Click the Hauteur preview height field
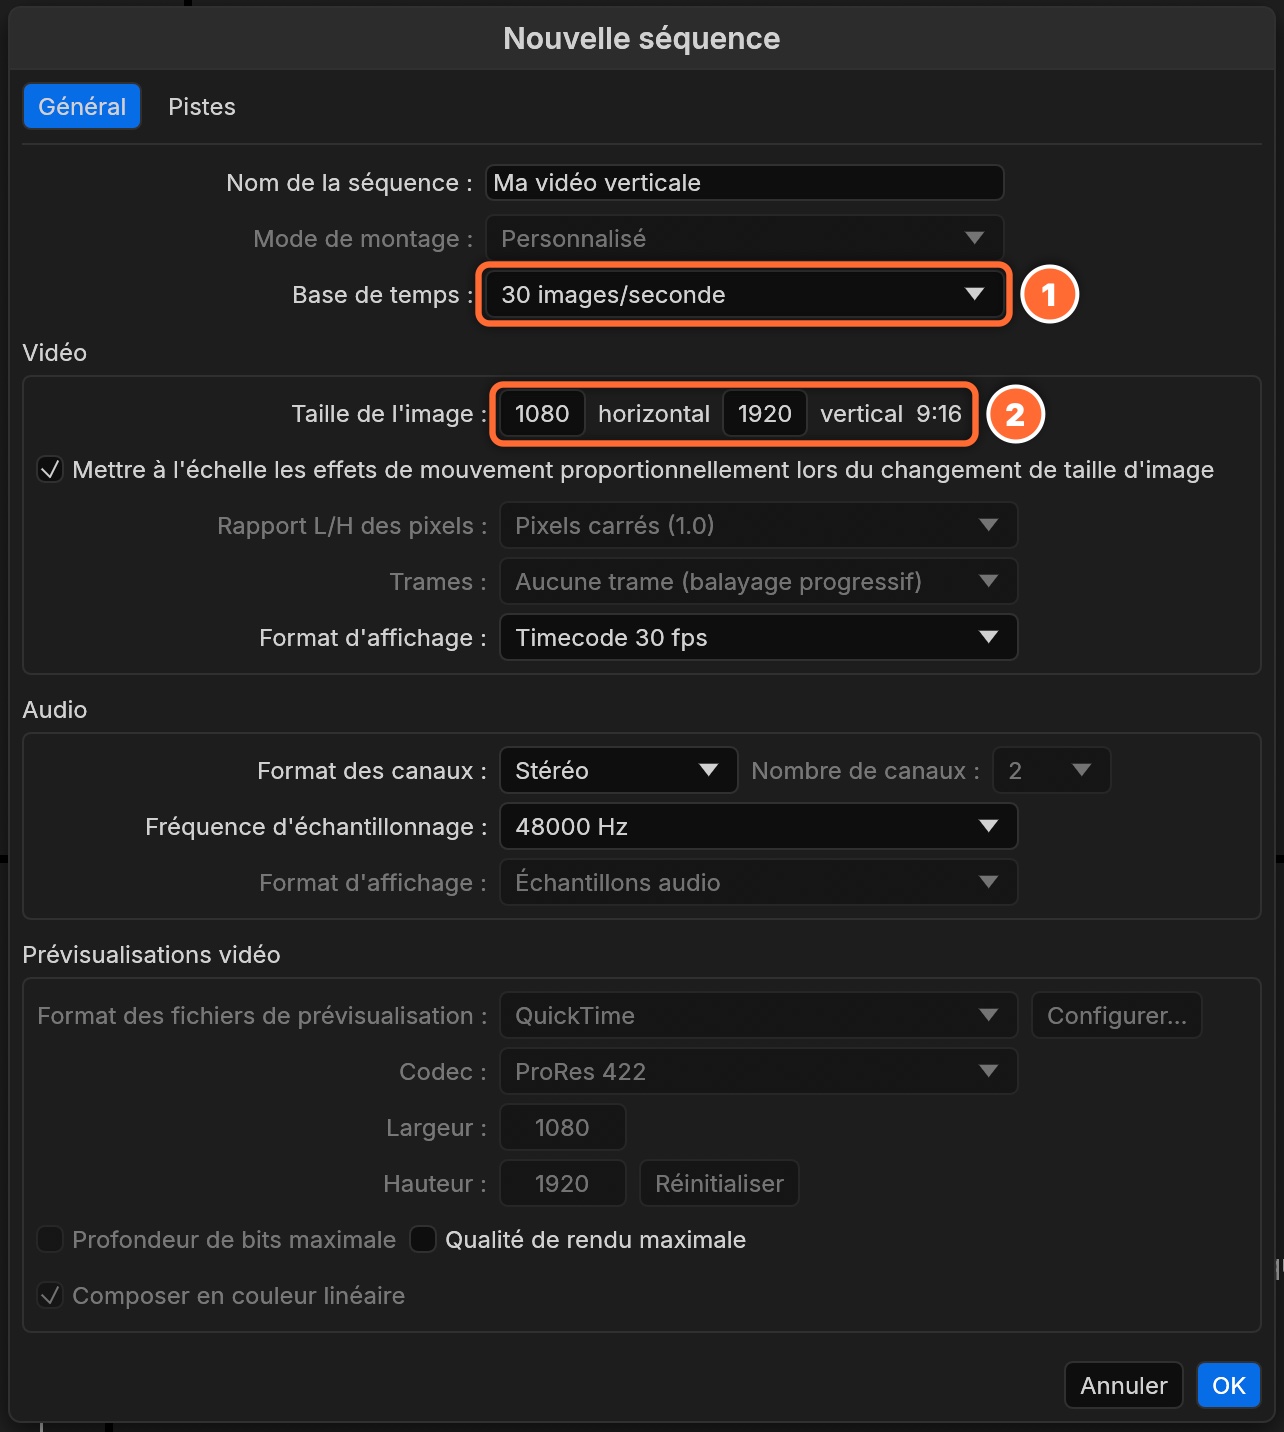Image resolution: width=1284 pixels, height=1432 pixels. click(562, 1184)
